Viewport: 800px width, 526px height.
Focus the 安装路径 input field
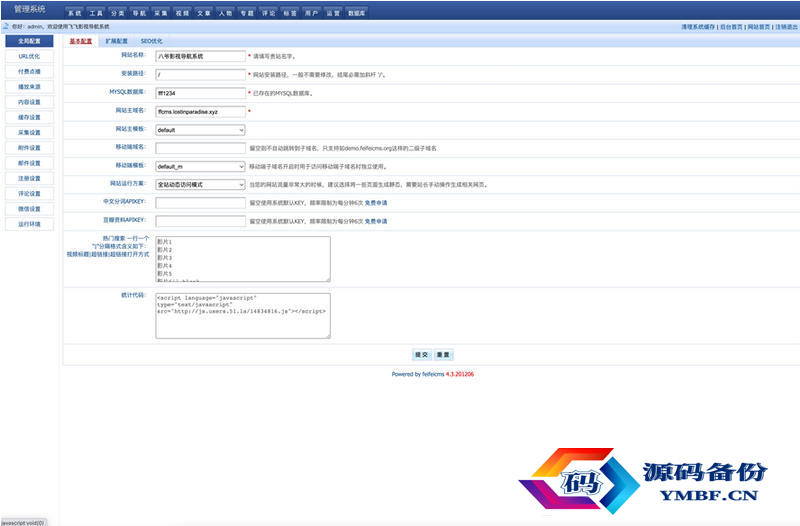[201, 74]
